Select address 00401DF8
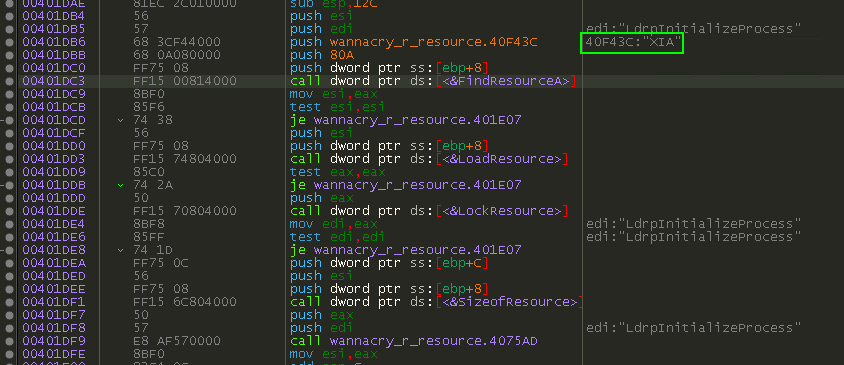Viewport: 844px width, 365px height. [x=54, y=328]
